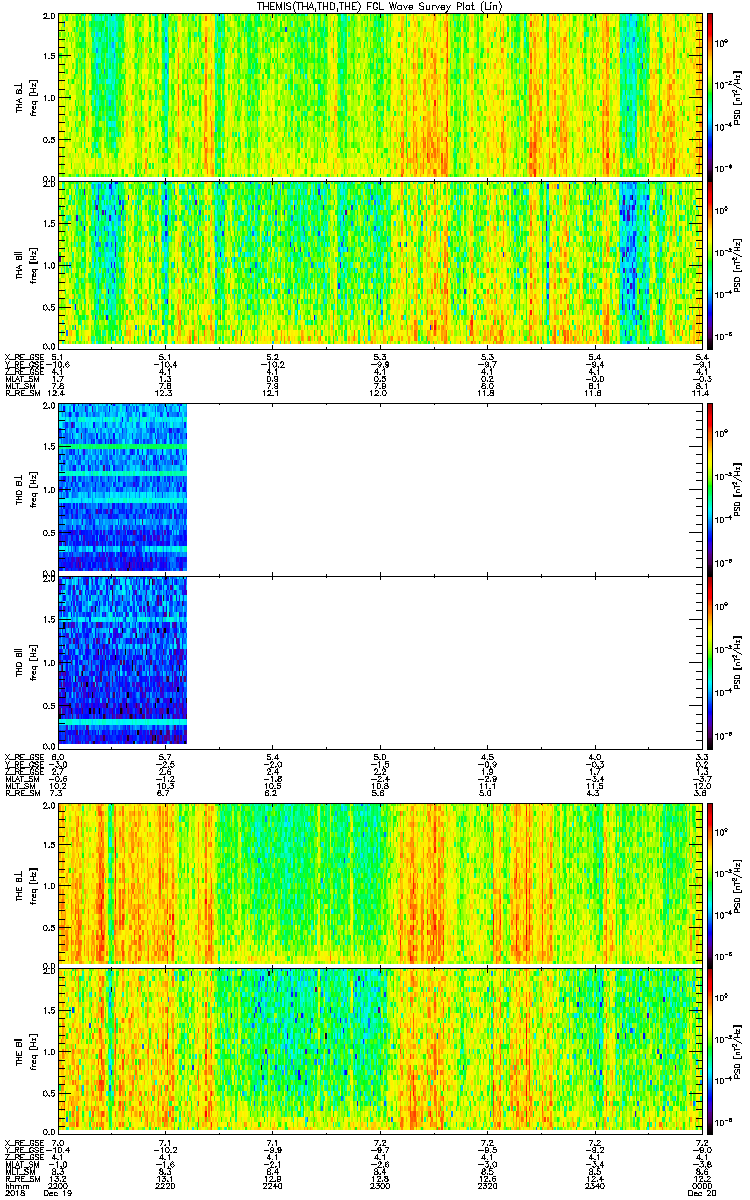Click inside the THA B-parallel spectrogram panel
The width and height of the screenshot is (750, 1200).
(381, 263)
